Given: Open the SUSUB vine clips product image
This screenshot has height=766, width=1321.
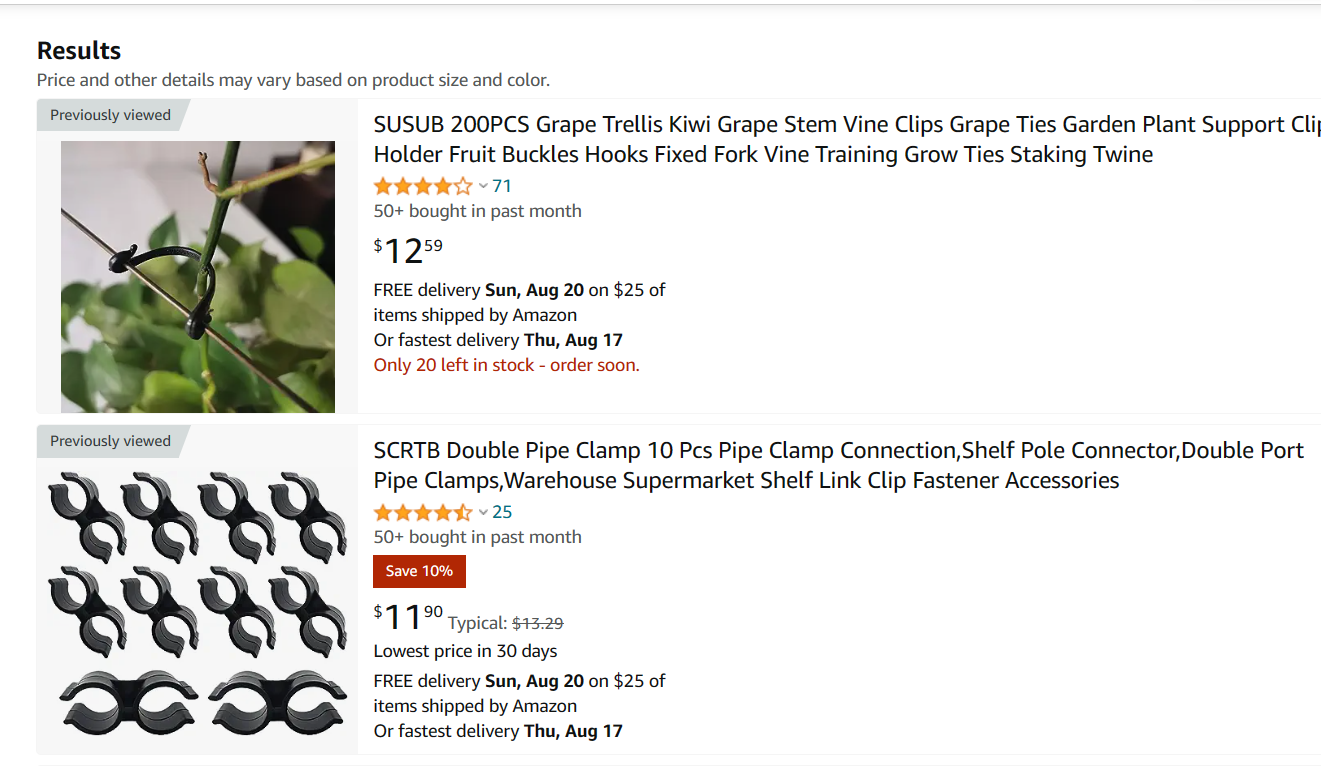Looking at the screenshot, I should coord(198,276).
